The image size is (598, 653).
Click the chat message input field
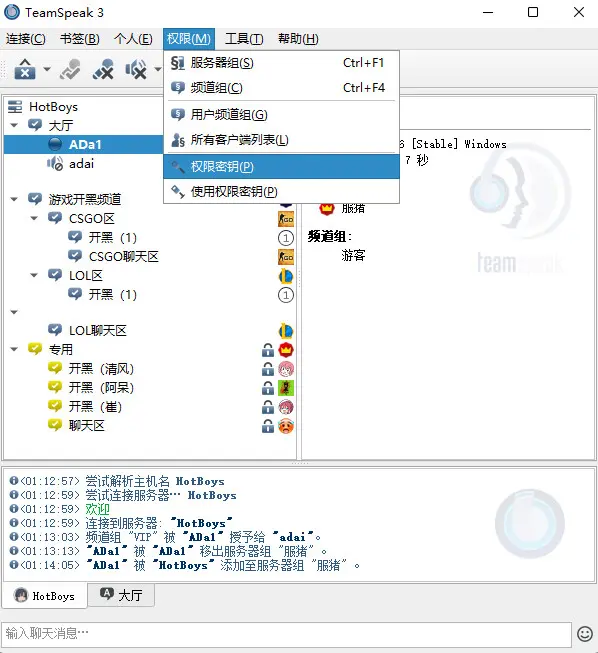click(x=286, y=634)
